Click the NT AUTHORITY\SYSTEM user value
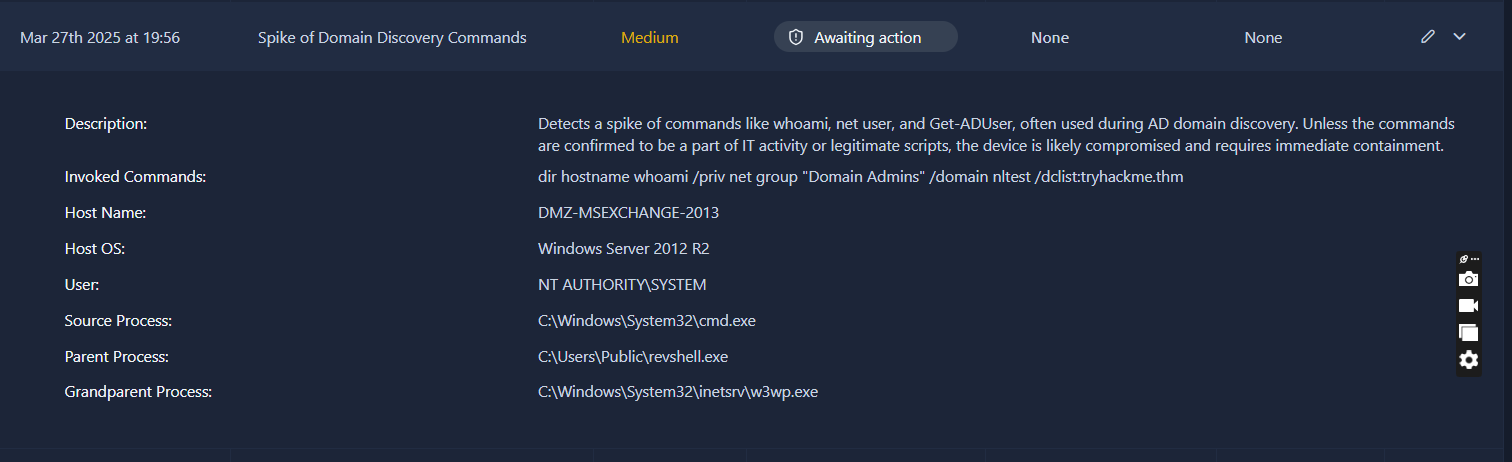Viewport: 1512px width, 462px height. tap(622, 285)
